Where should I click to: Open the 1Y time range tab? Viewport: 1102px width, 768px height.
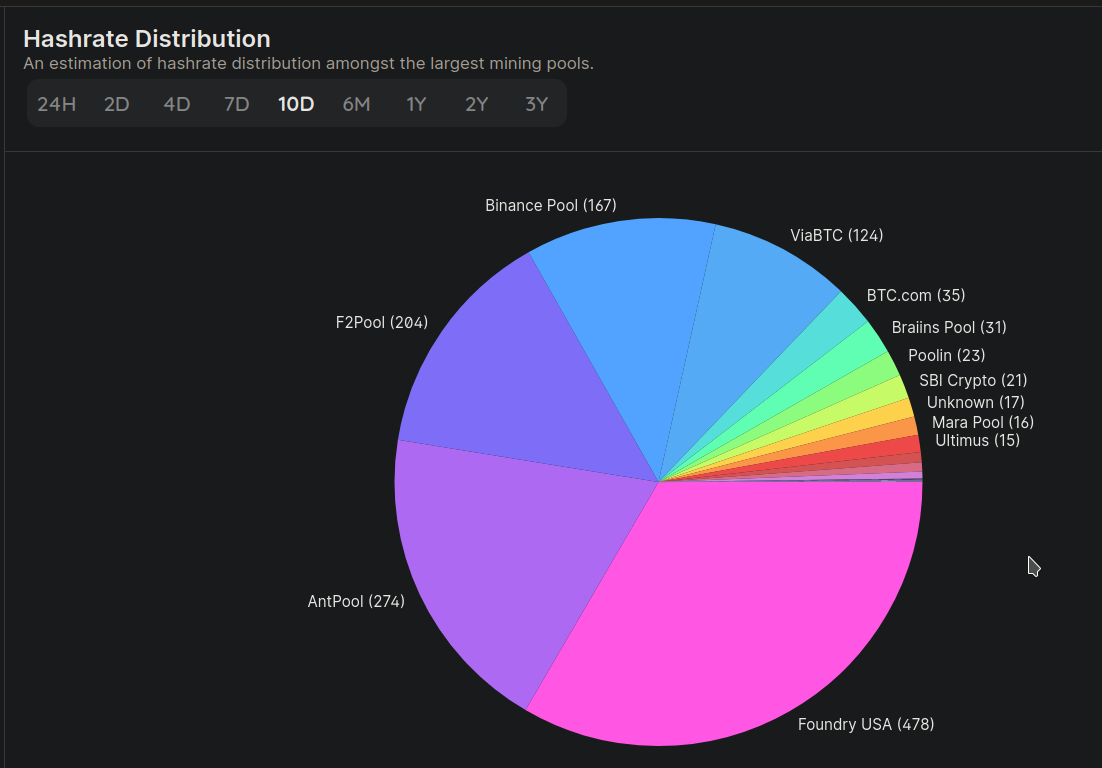(416, 104)
